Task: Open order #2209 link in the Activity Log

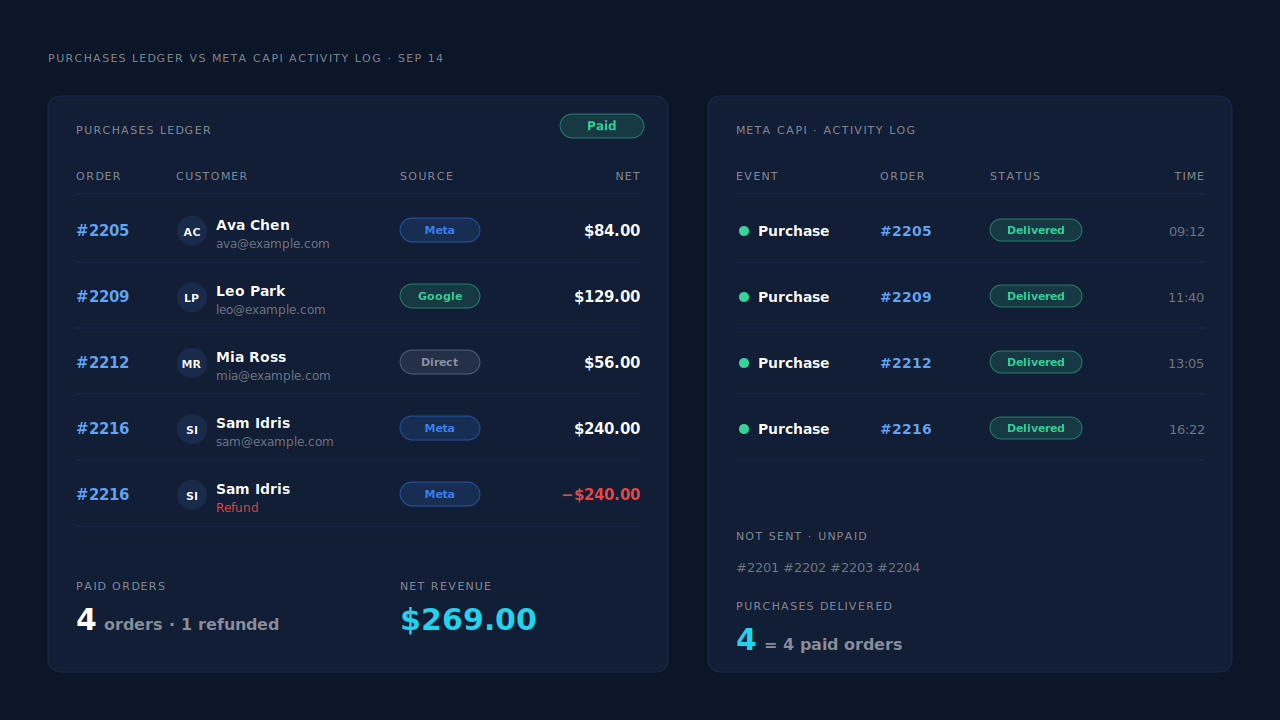Action: 906,297
